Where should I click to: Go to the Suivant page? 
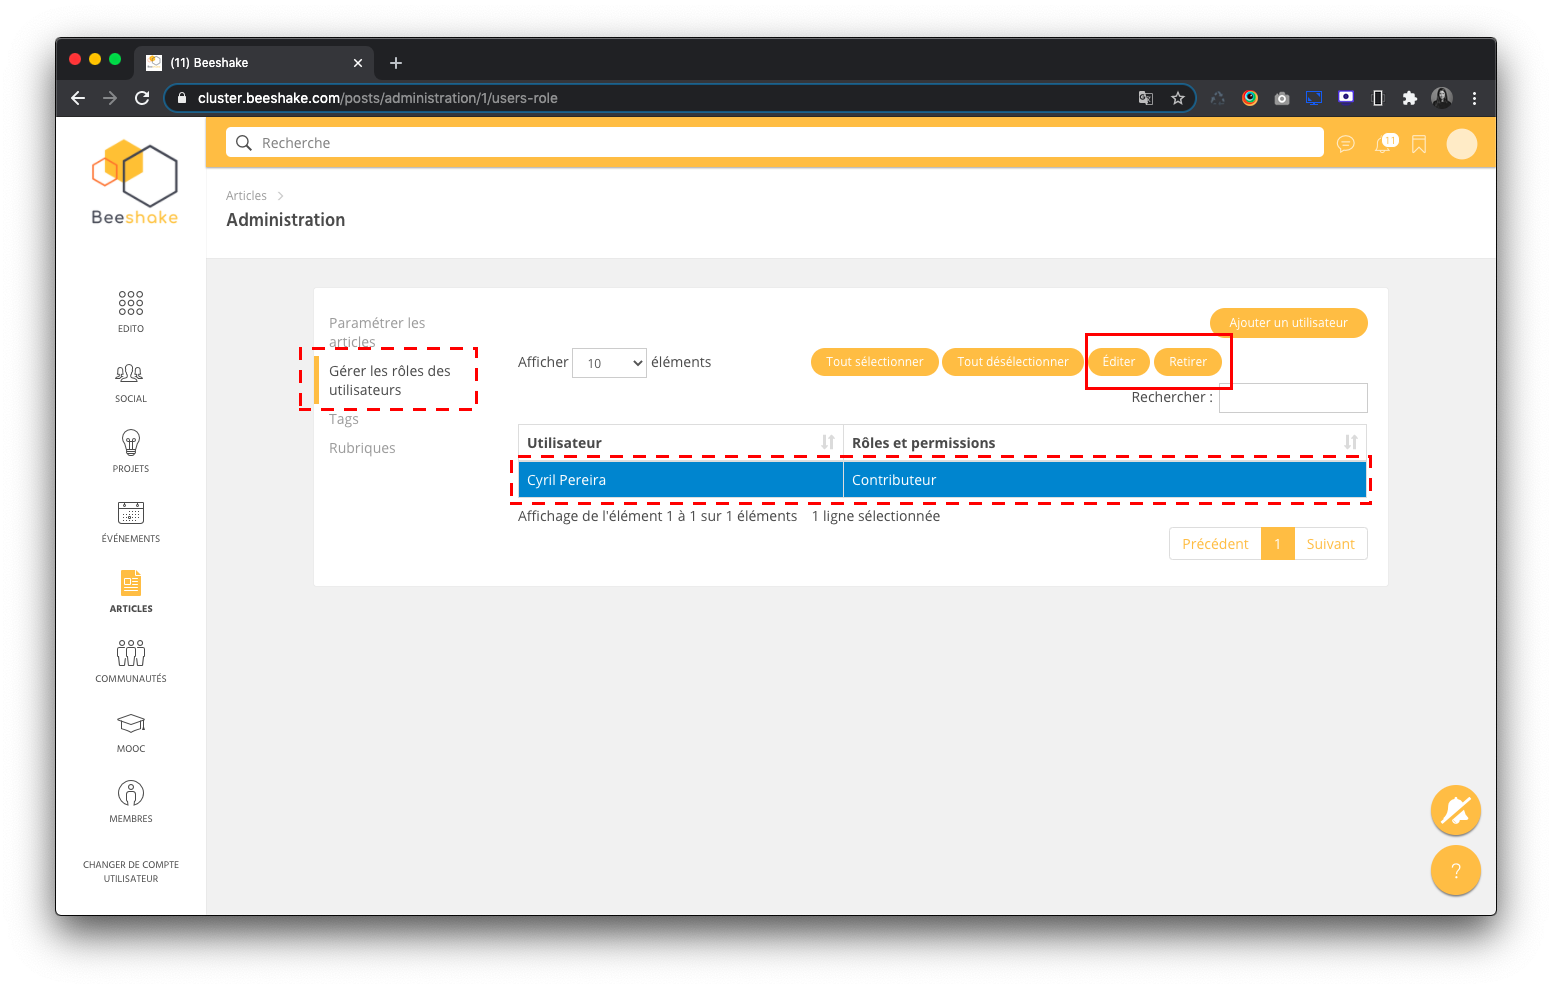1330,544
